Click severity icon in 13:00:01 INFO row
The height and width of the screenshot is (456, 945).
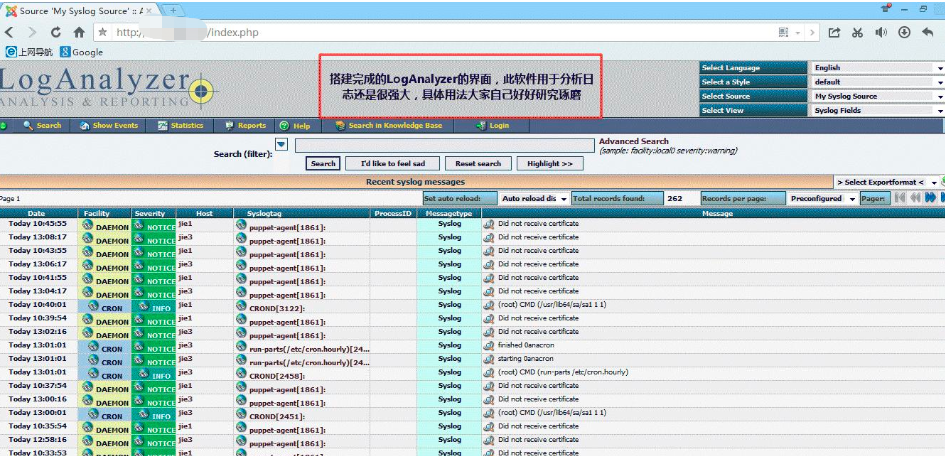tap(143, 414)
